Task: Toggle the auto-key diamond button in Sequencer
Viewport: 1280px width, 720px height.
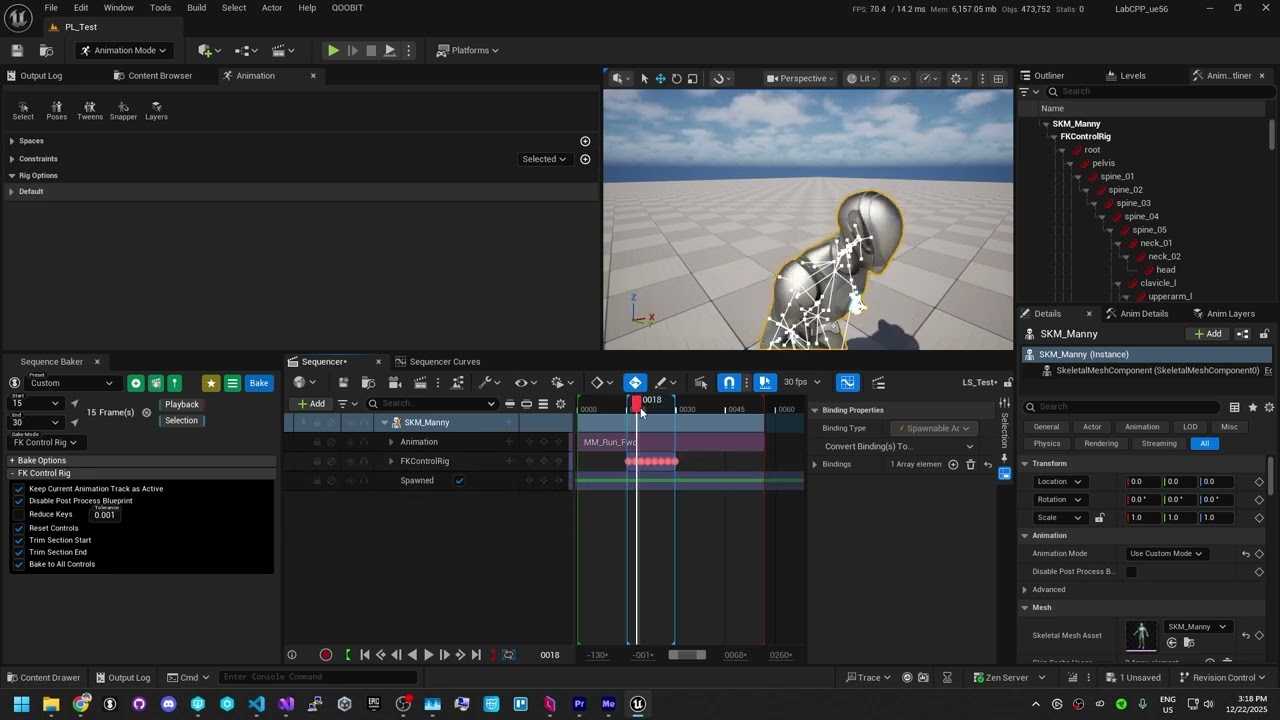Action: coord(635,382)
